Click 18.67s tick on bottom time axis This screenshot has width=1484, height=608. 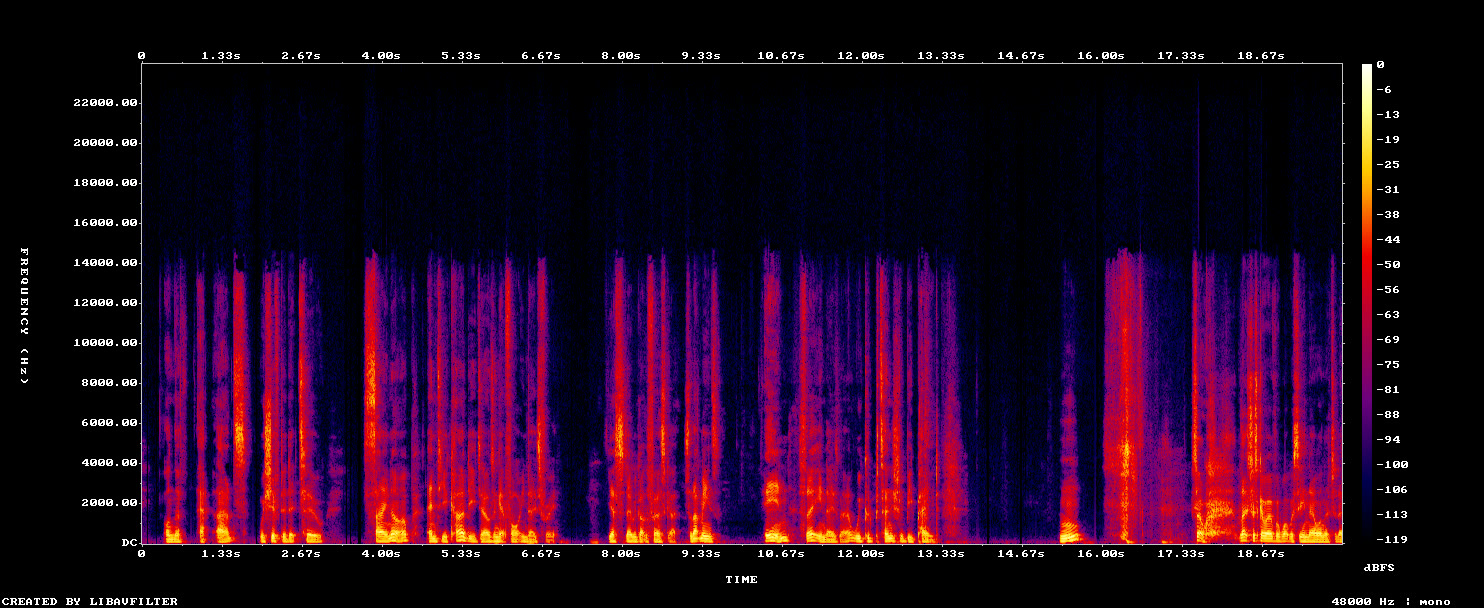pos(1261,553)
